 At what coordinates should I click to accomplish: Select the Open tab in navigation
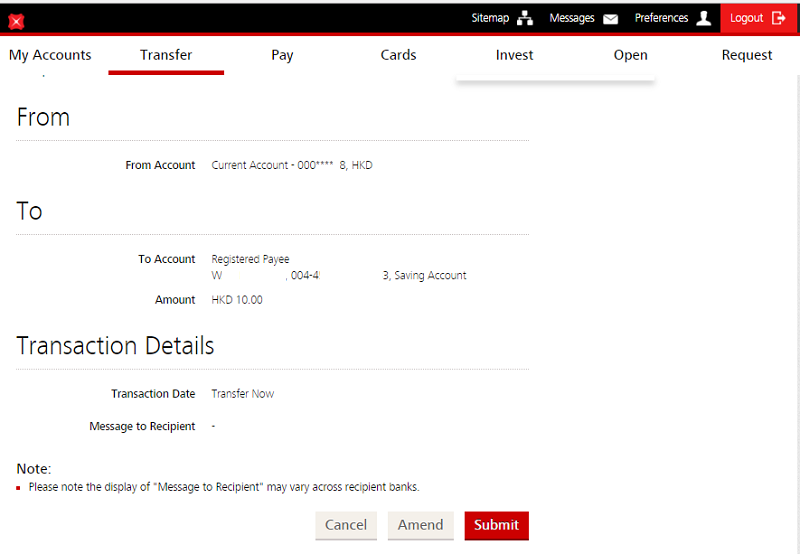click(630, 55)
